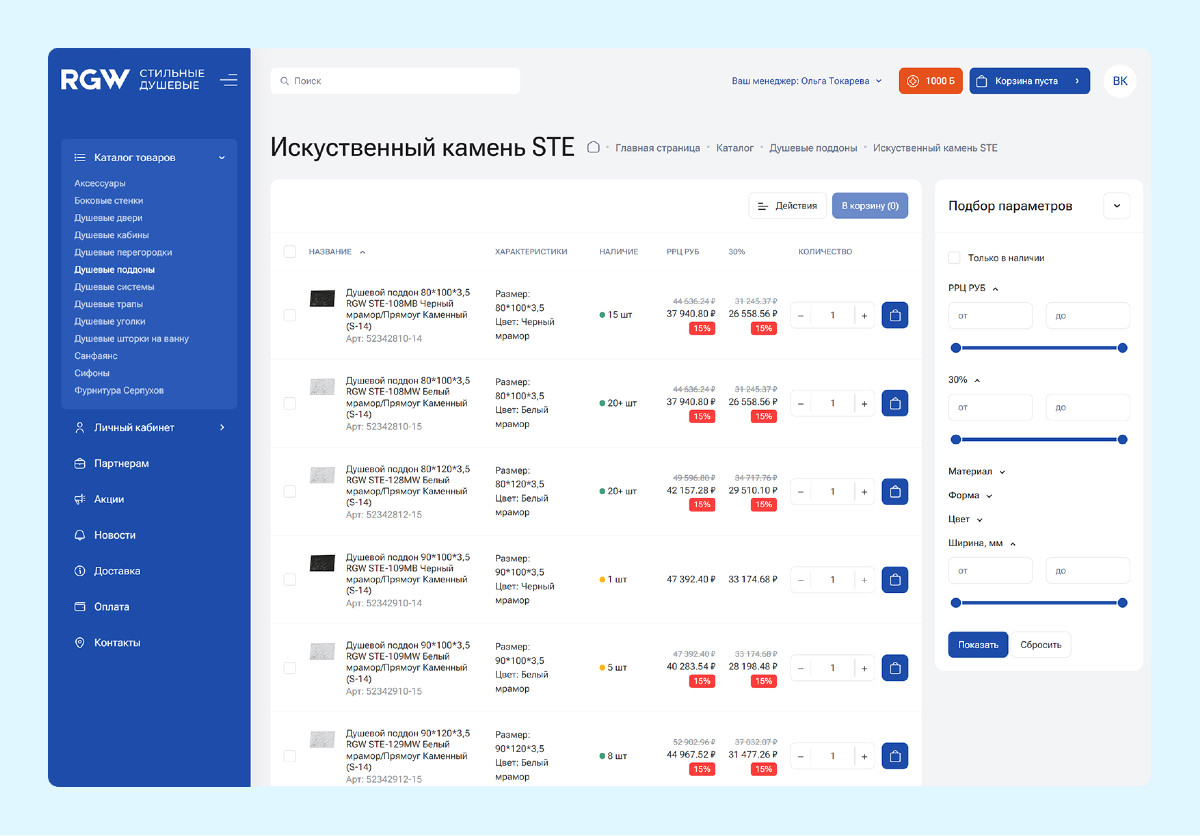Click the Акции megaphone icon in the sidebar

click(80, 499)
